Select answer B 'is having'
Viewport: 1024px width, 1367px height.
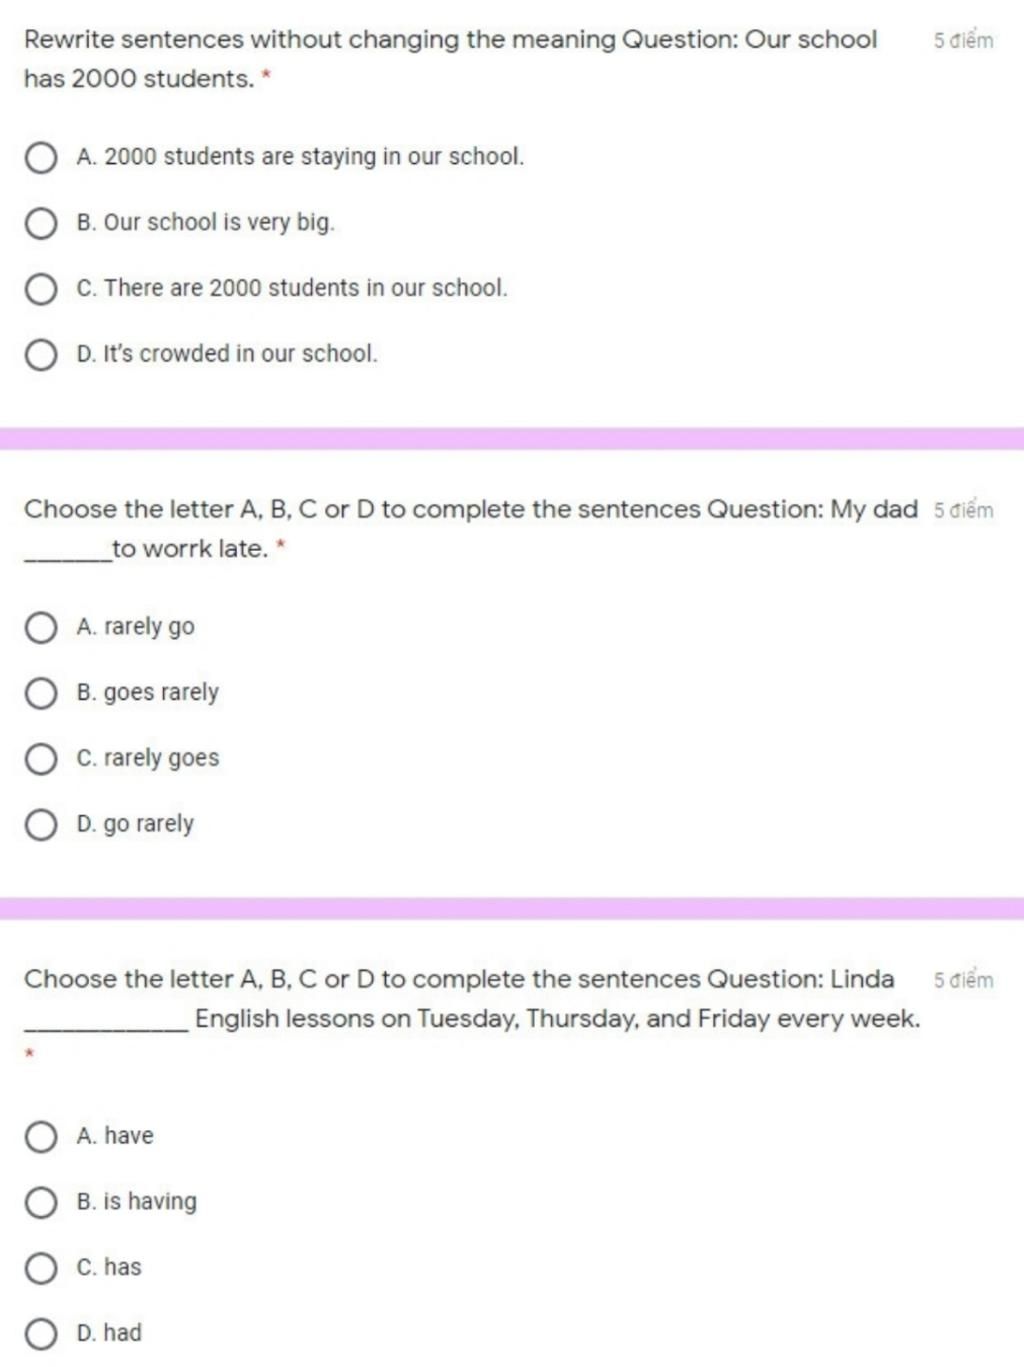(41, 1203)
